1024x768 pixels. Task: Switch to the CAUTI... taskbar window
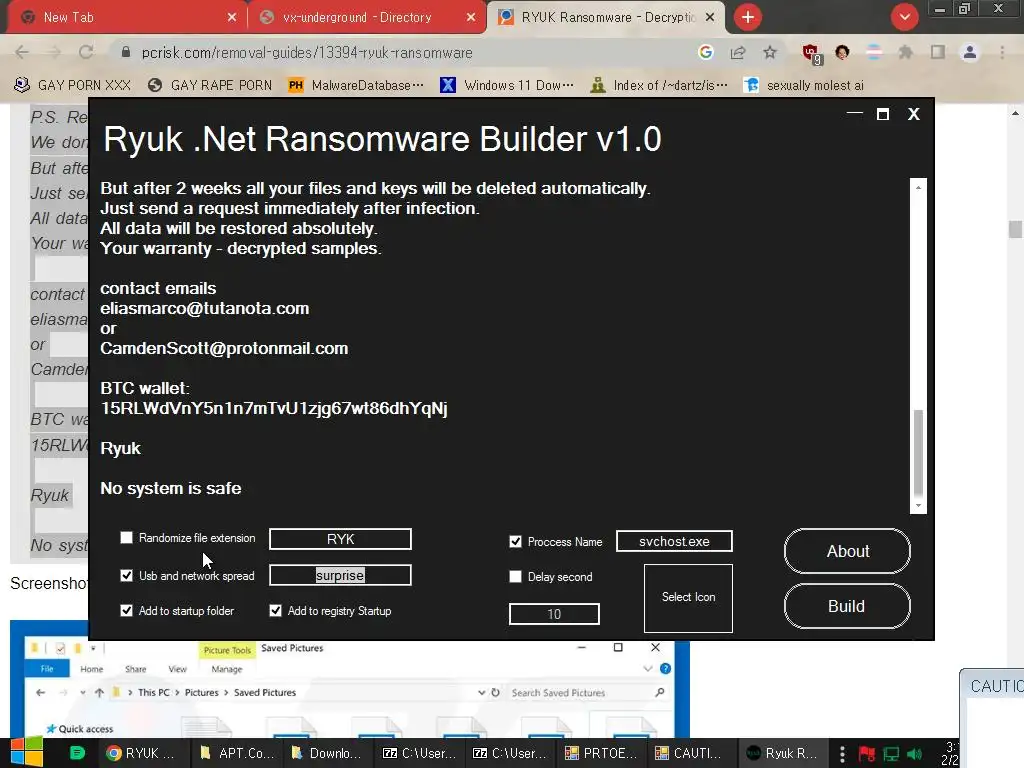[689, 753]
